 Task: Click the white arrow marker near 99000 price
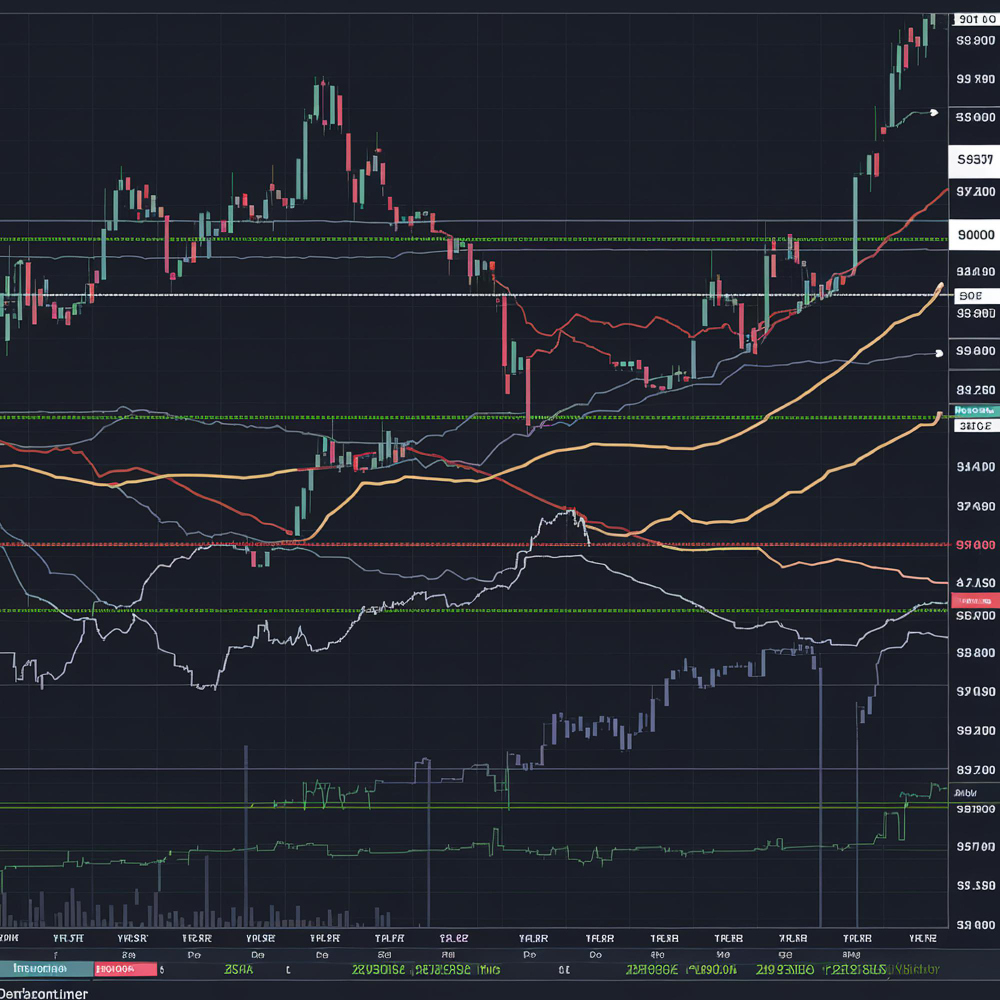tap(934, 113)
